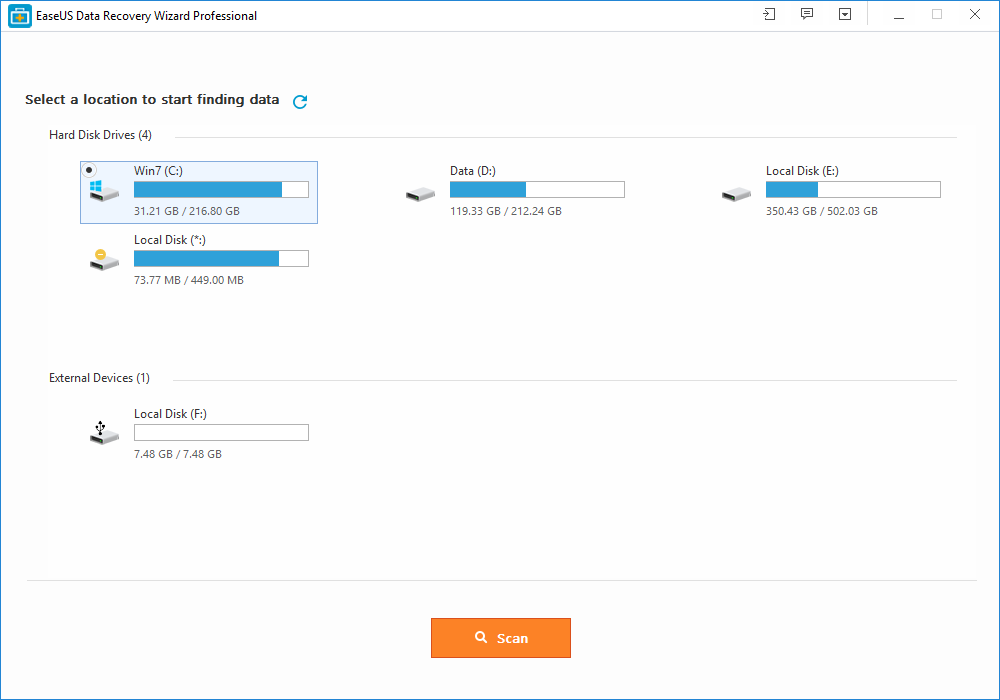Image resolution: width=1000 pixels, height=700 pixels.
Task: Select the "Local Disk (F:)" label
Action: 170,414
